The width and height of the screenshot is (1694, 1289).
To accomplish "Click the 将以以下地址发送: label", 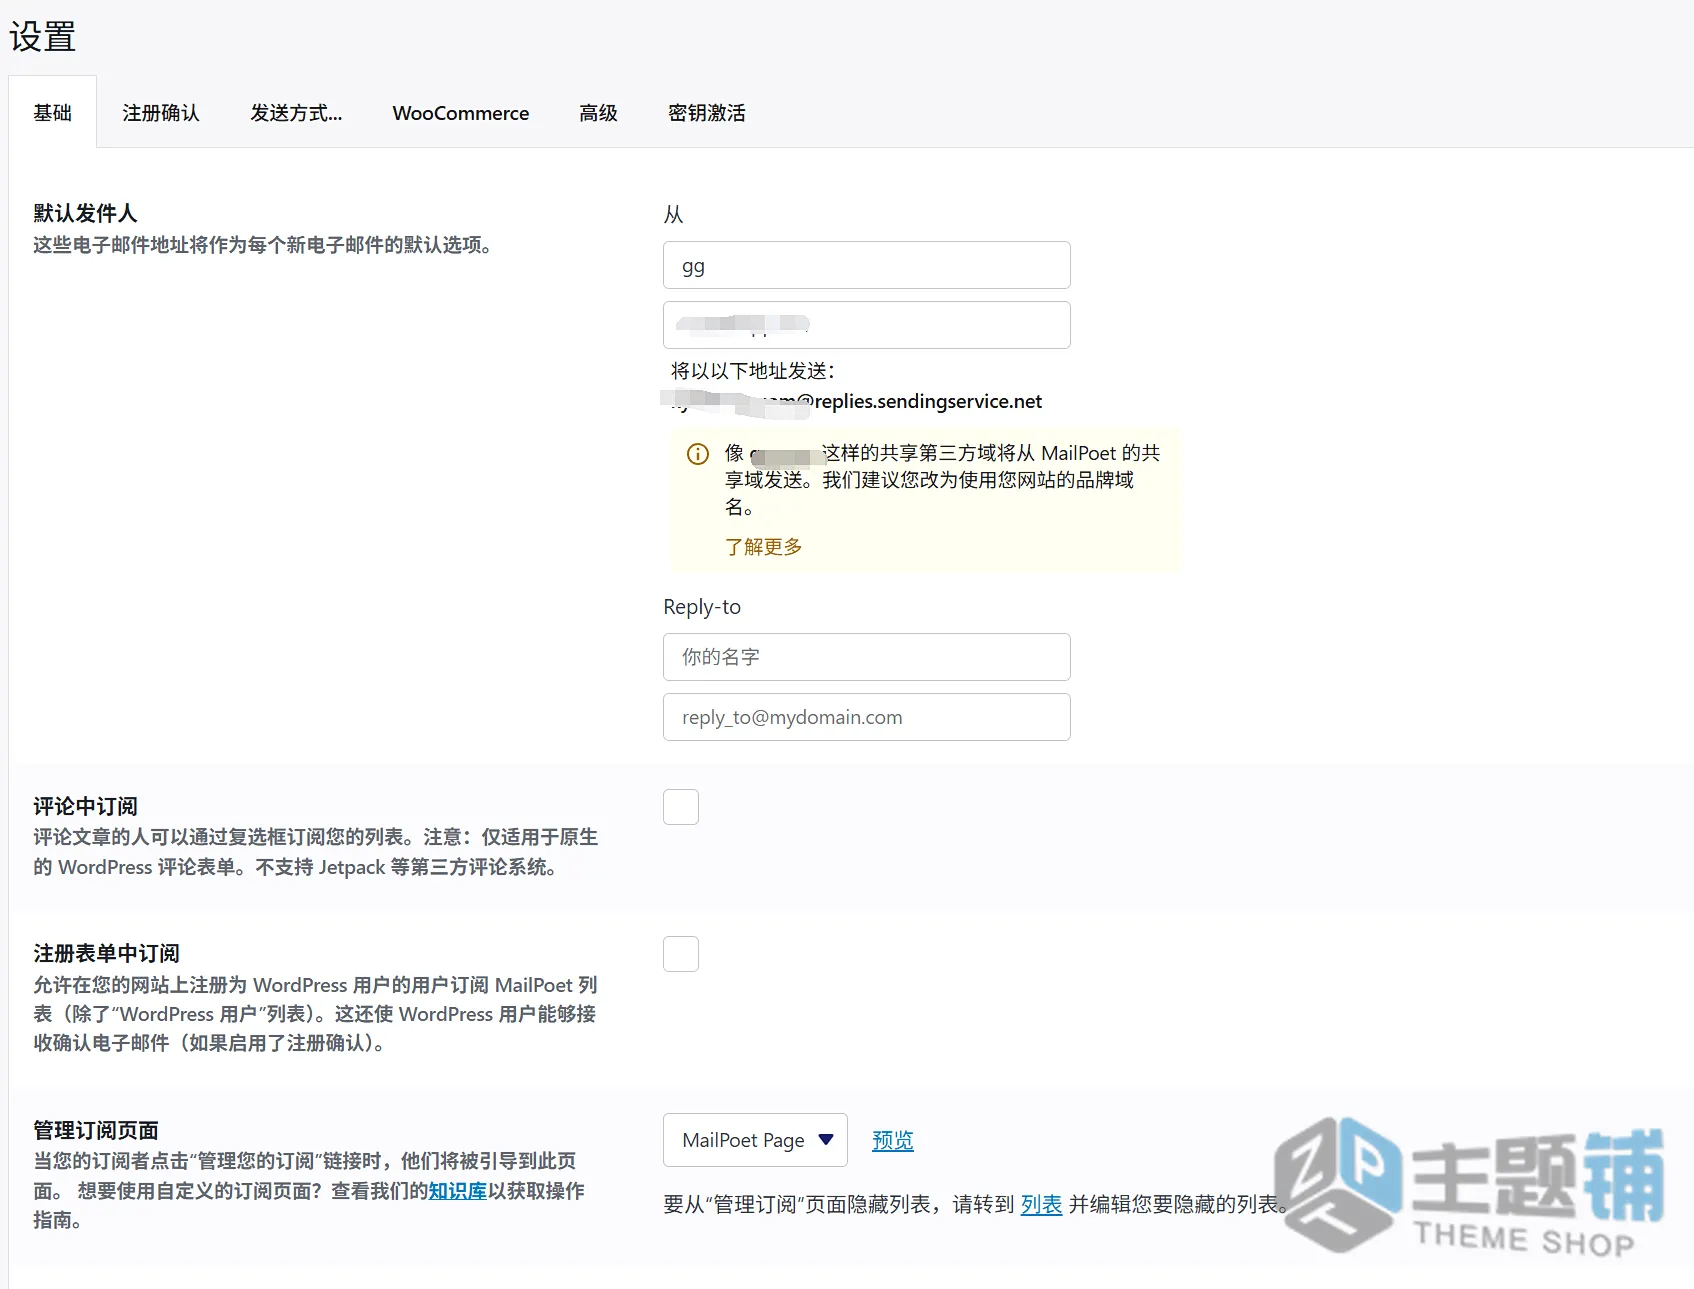I will coord(753,371).
